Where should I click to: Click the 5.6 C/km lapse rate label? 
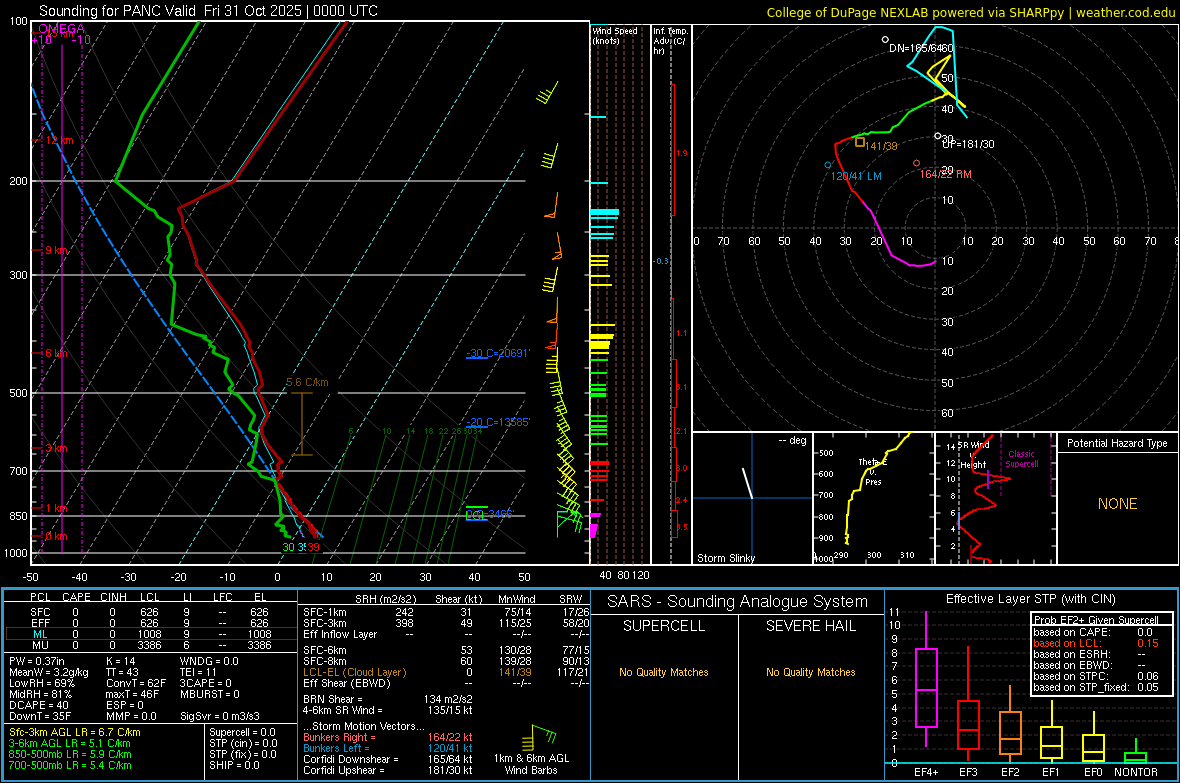pyautogui.click(x=307, y=382)
